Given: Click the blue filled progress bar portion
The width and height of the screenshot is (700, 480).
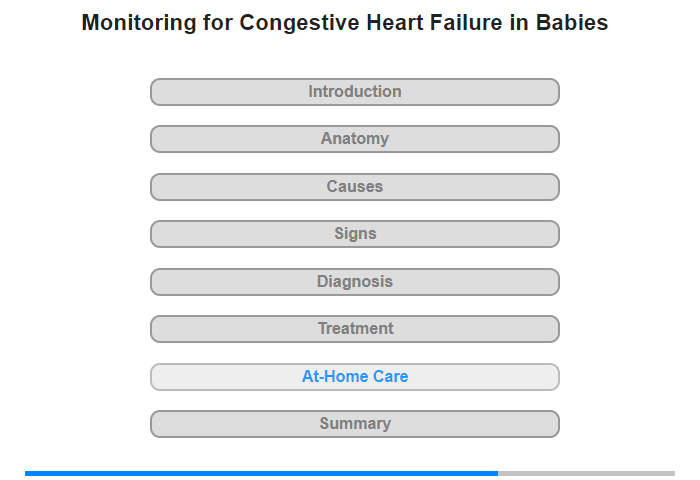Looking at the screenshot, I should pyautogui.click(x=261, y=473).
